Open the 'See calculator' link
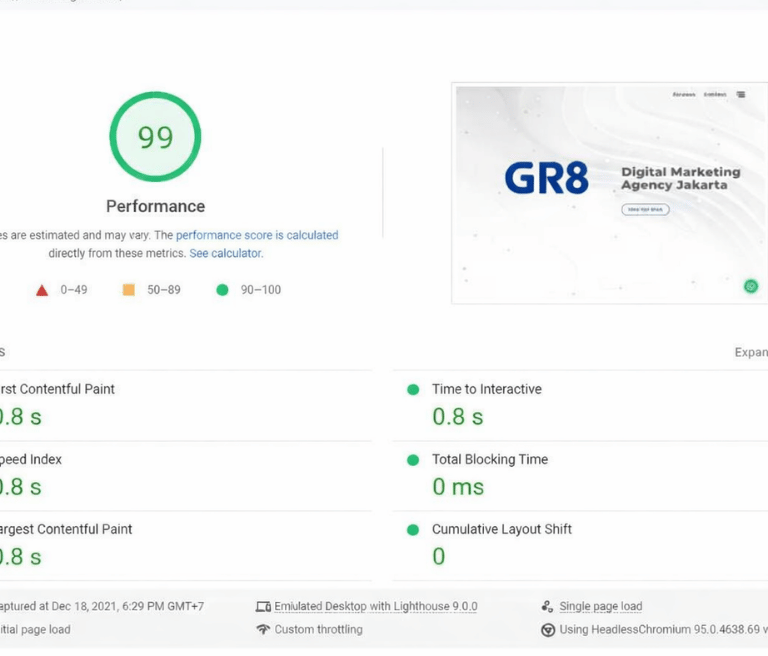The width and height of the screenshot is (768, 656). point(226,253)
